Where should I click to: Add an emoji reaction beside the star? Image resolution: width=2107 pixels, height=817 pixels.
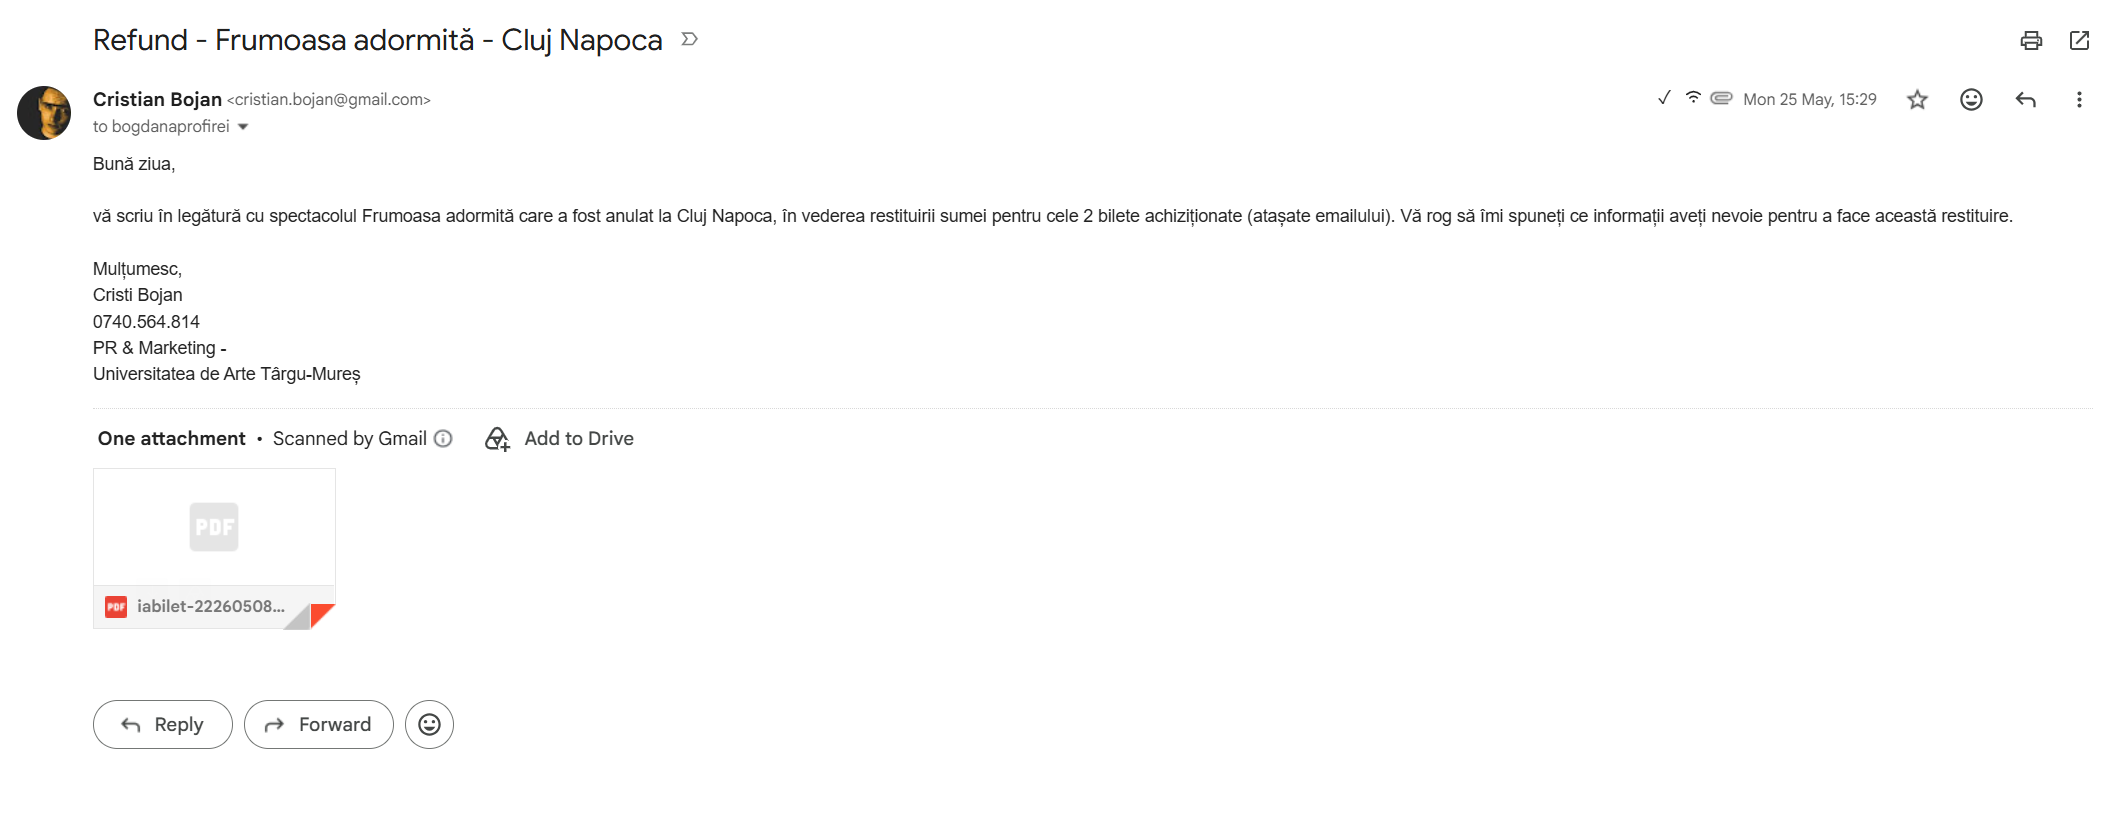coord(1970,99)
